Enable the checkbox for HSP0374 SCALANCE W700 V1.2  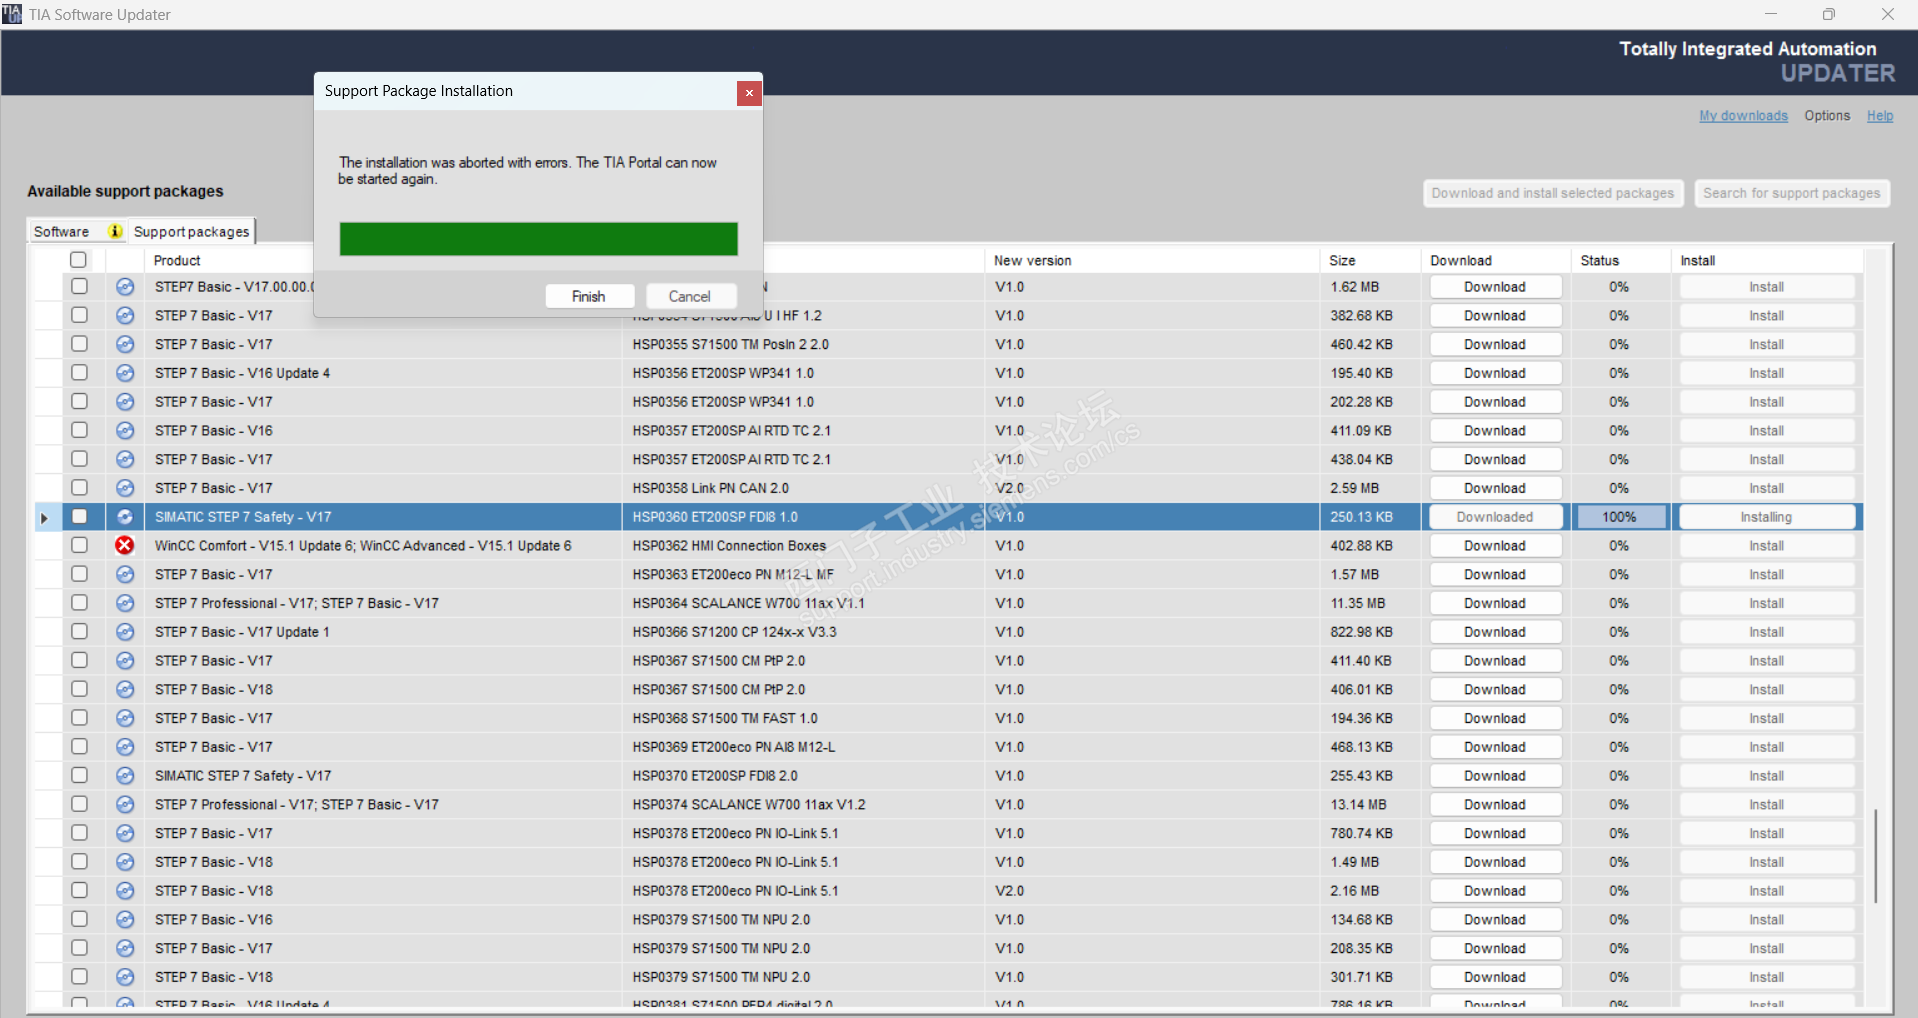coord(79,804)
